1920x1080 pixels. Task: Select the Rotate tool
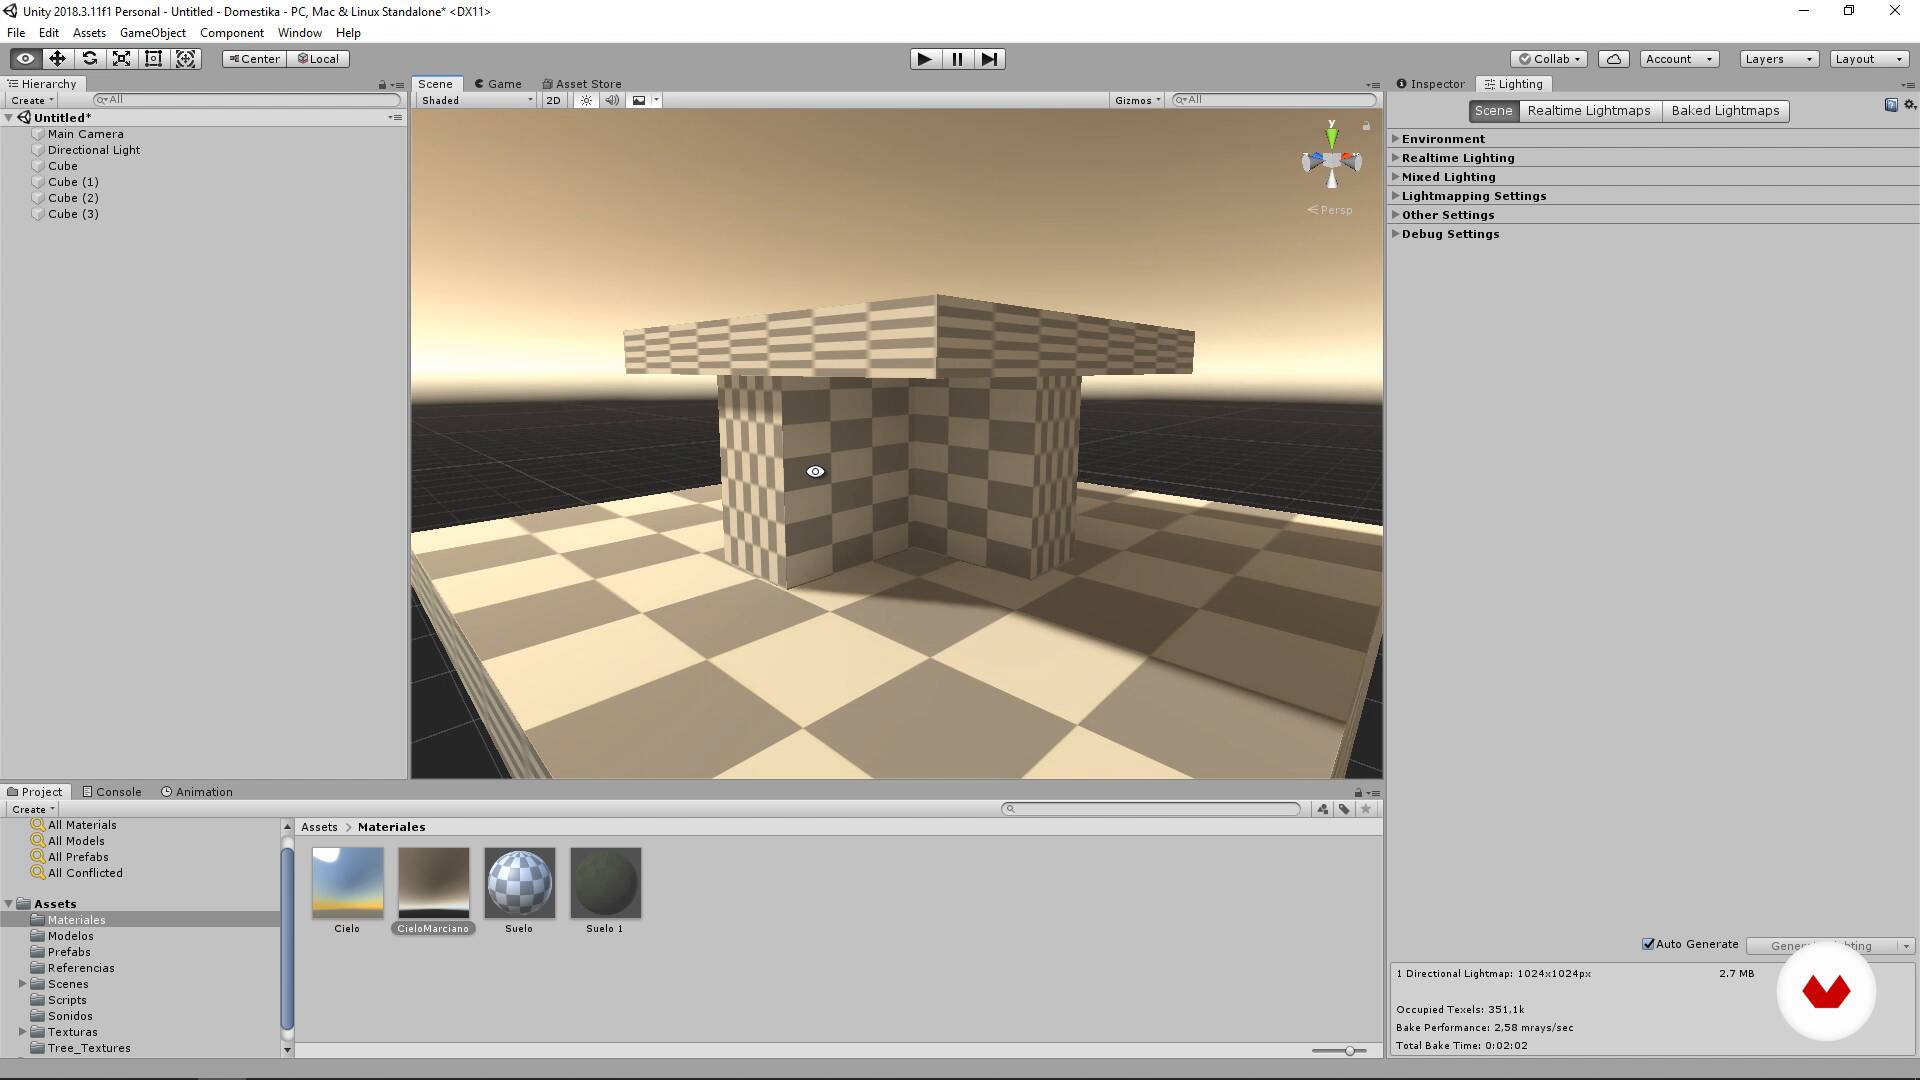[x=89, y=59]
